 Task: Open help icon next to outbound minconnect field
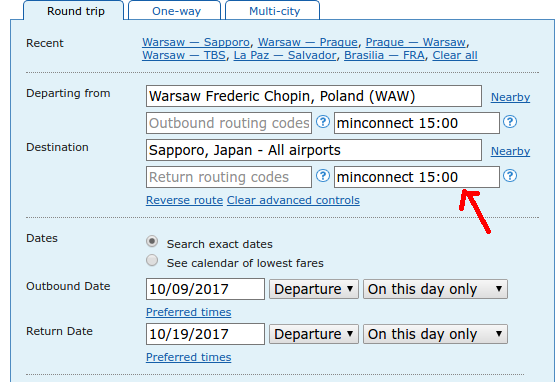click(x=510, y=122)
